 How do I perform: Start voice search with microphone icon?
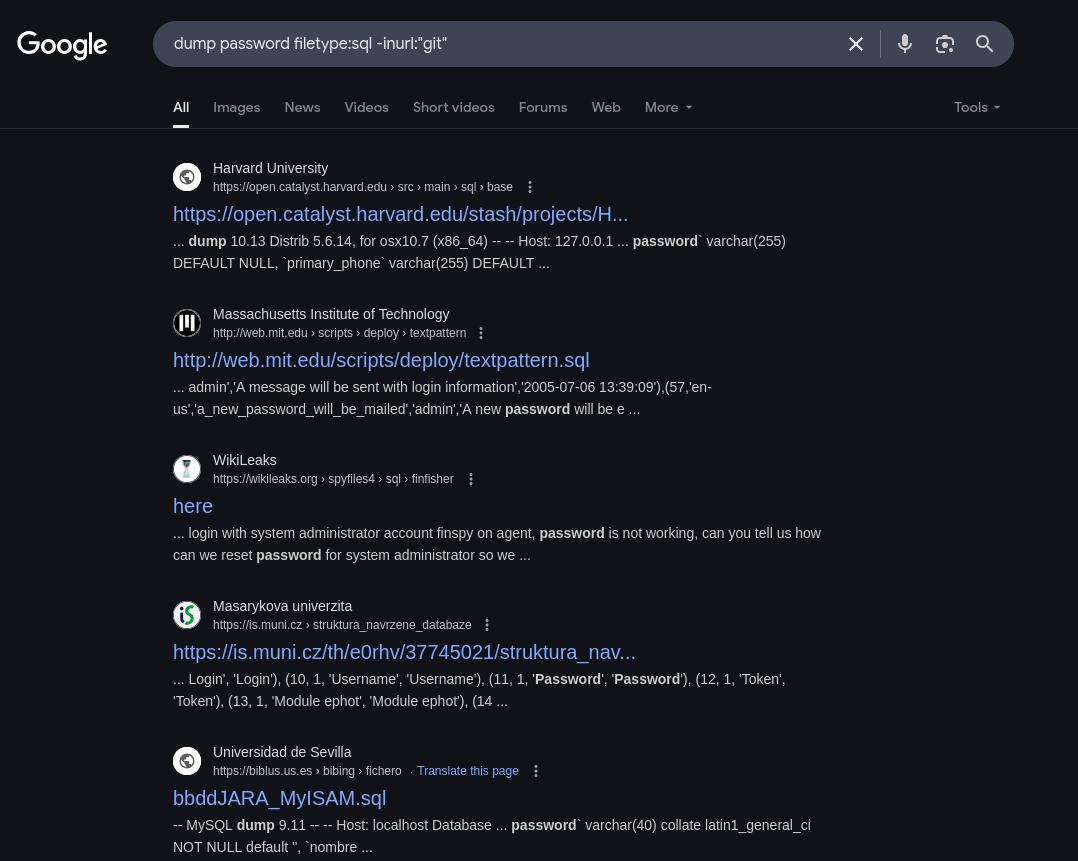click(905, 44)
